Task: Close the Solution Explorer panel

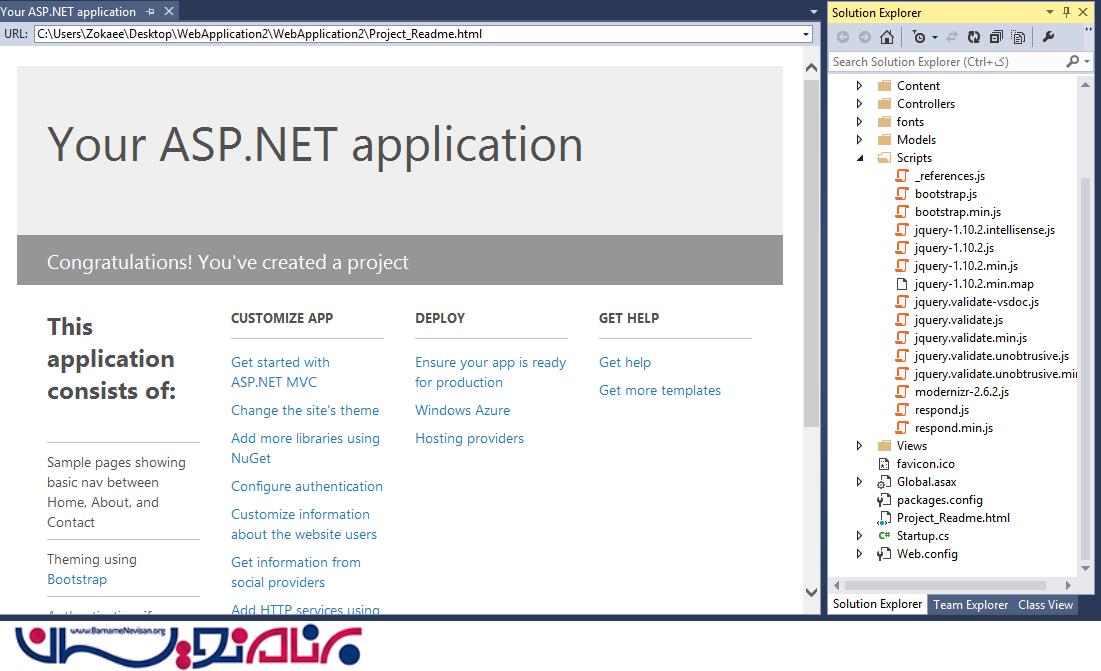Action: [x=1085, y=12]
